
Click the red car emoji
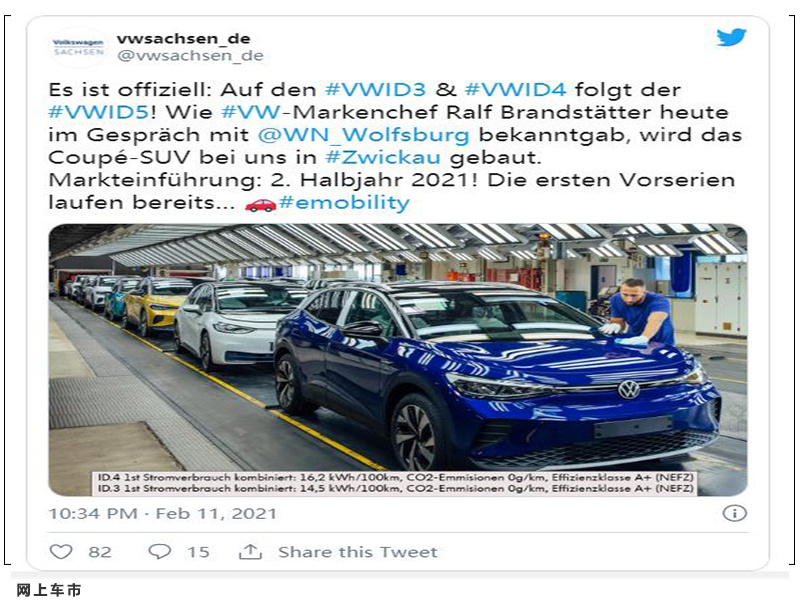coord(260,204)
